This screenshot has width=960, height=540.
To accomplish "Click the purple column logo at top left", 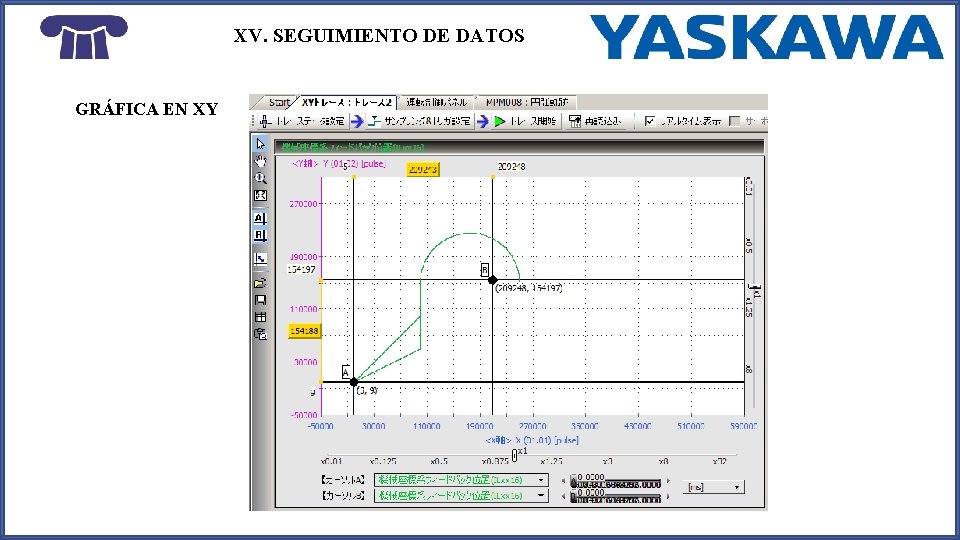I will coord(84,37).
